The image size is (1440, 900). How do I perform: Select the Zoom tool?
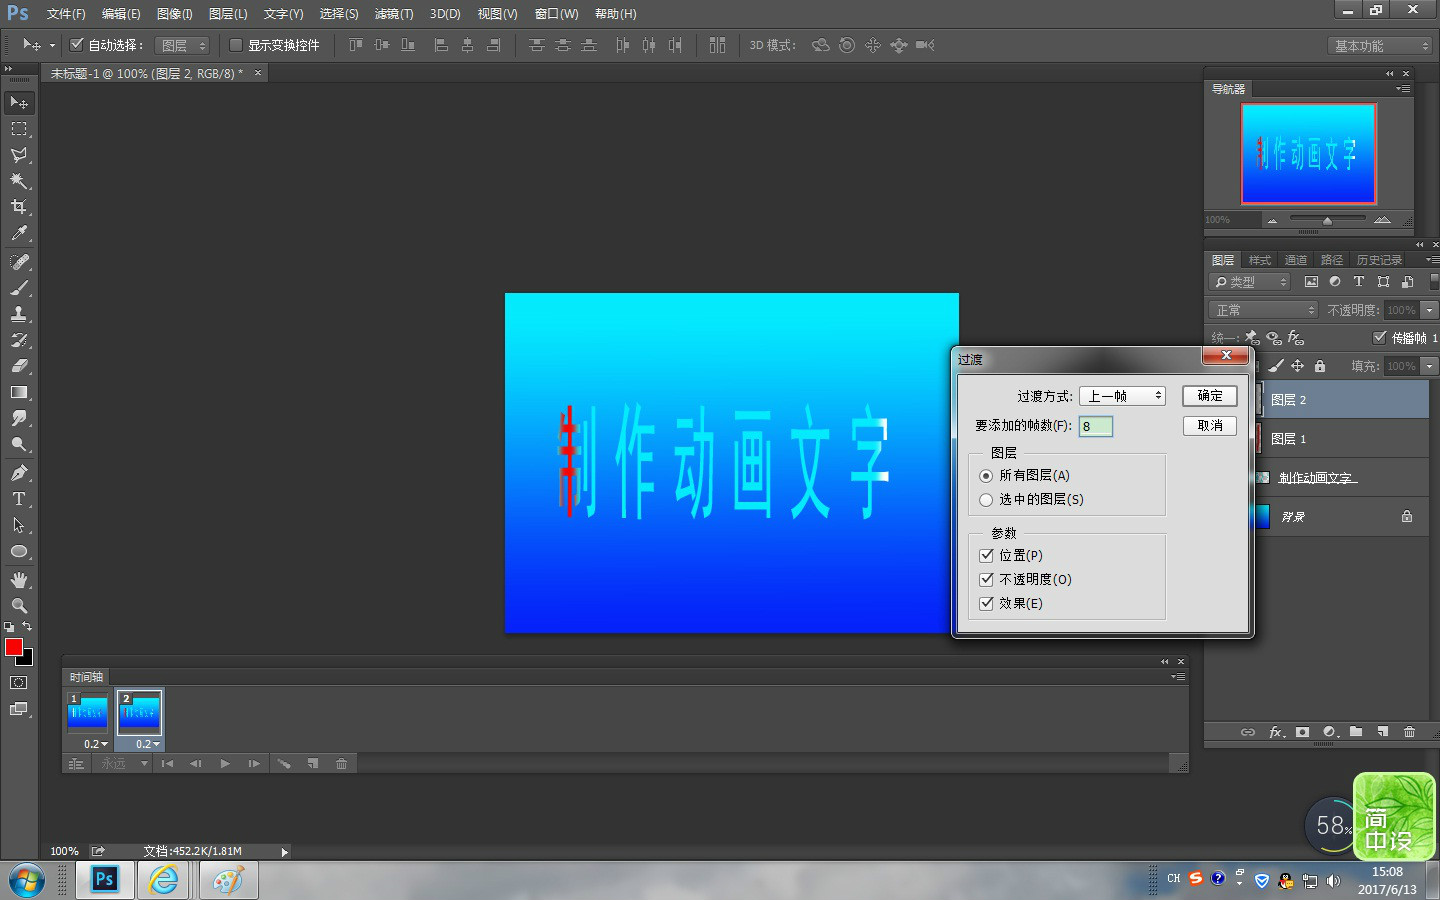(x=19, y=606)
